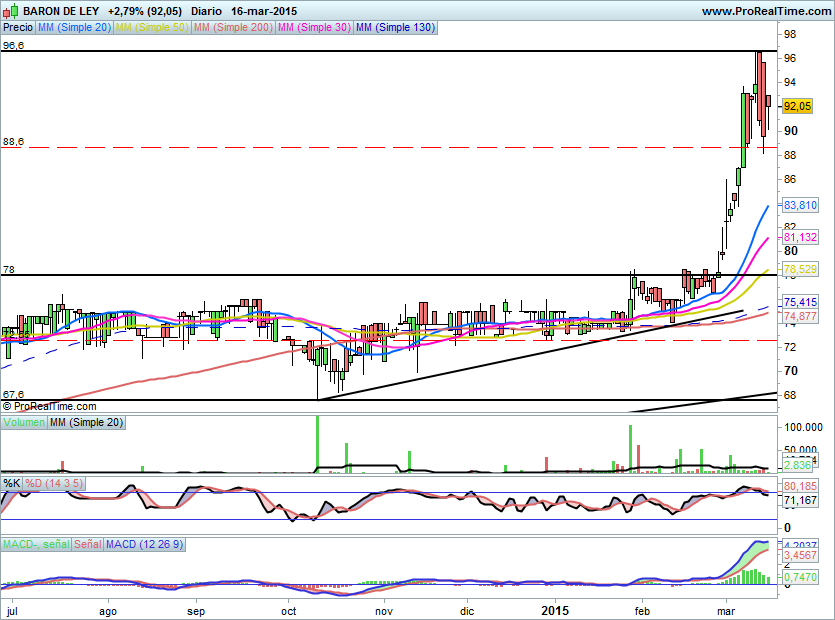Open the %D (14 3 5) label
835x620 pixels.
(x=54, y=483)
